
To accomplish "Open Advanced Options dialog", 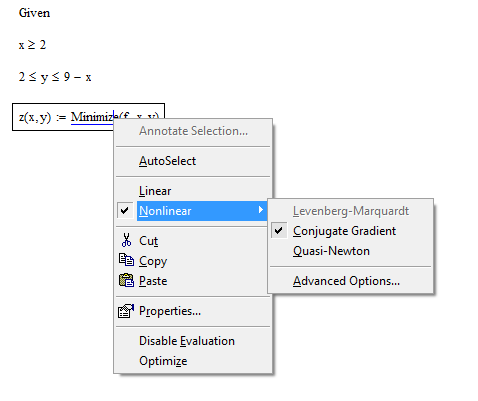I will tap(346, 281).
